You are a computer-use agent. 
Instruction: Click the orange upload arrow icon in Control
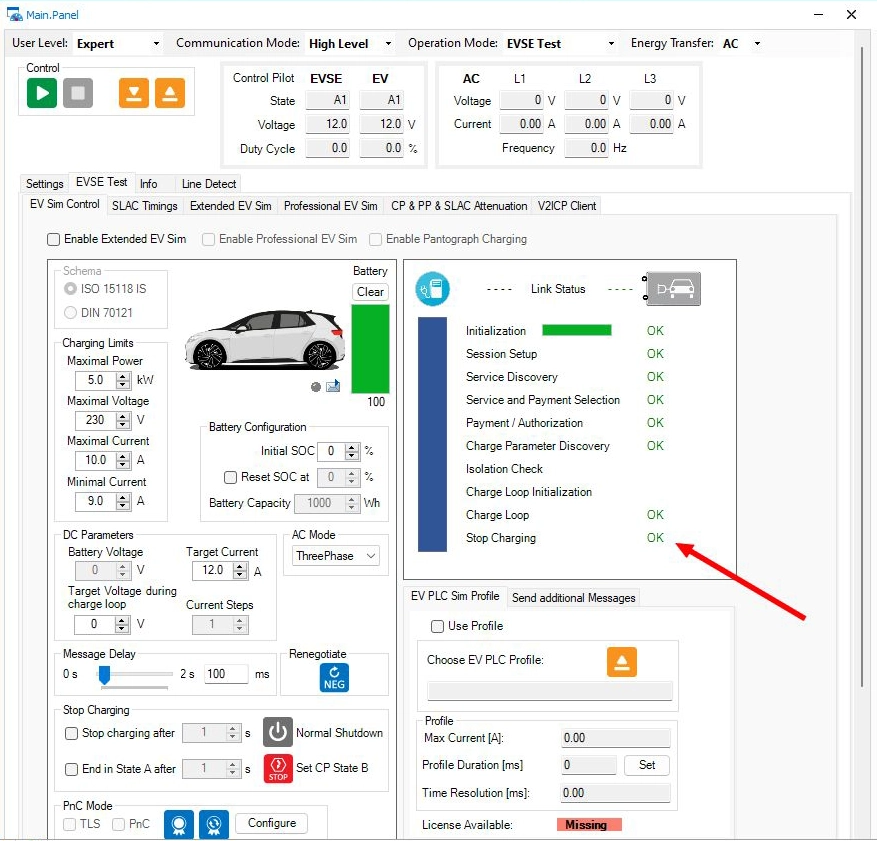pos(170,93)
